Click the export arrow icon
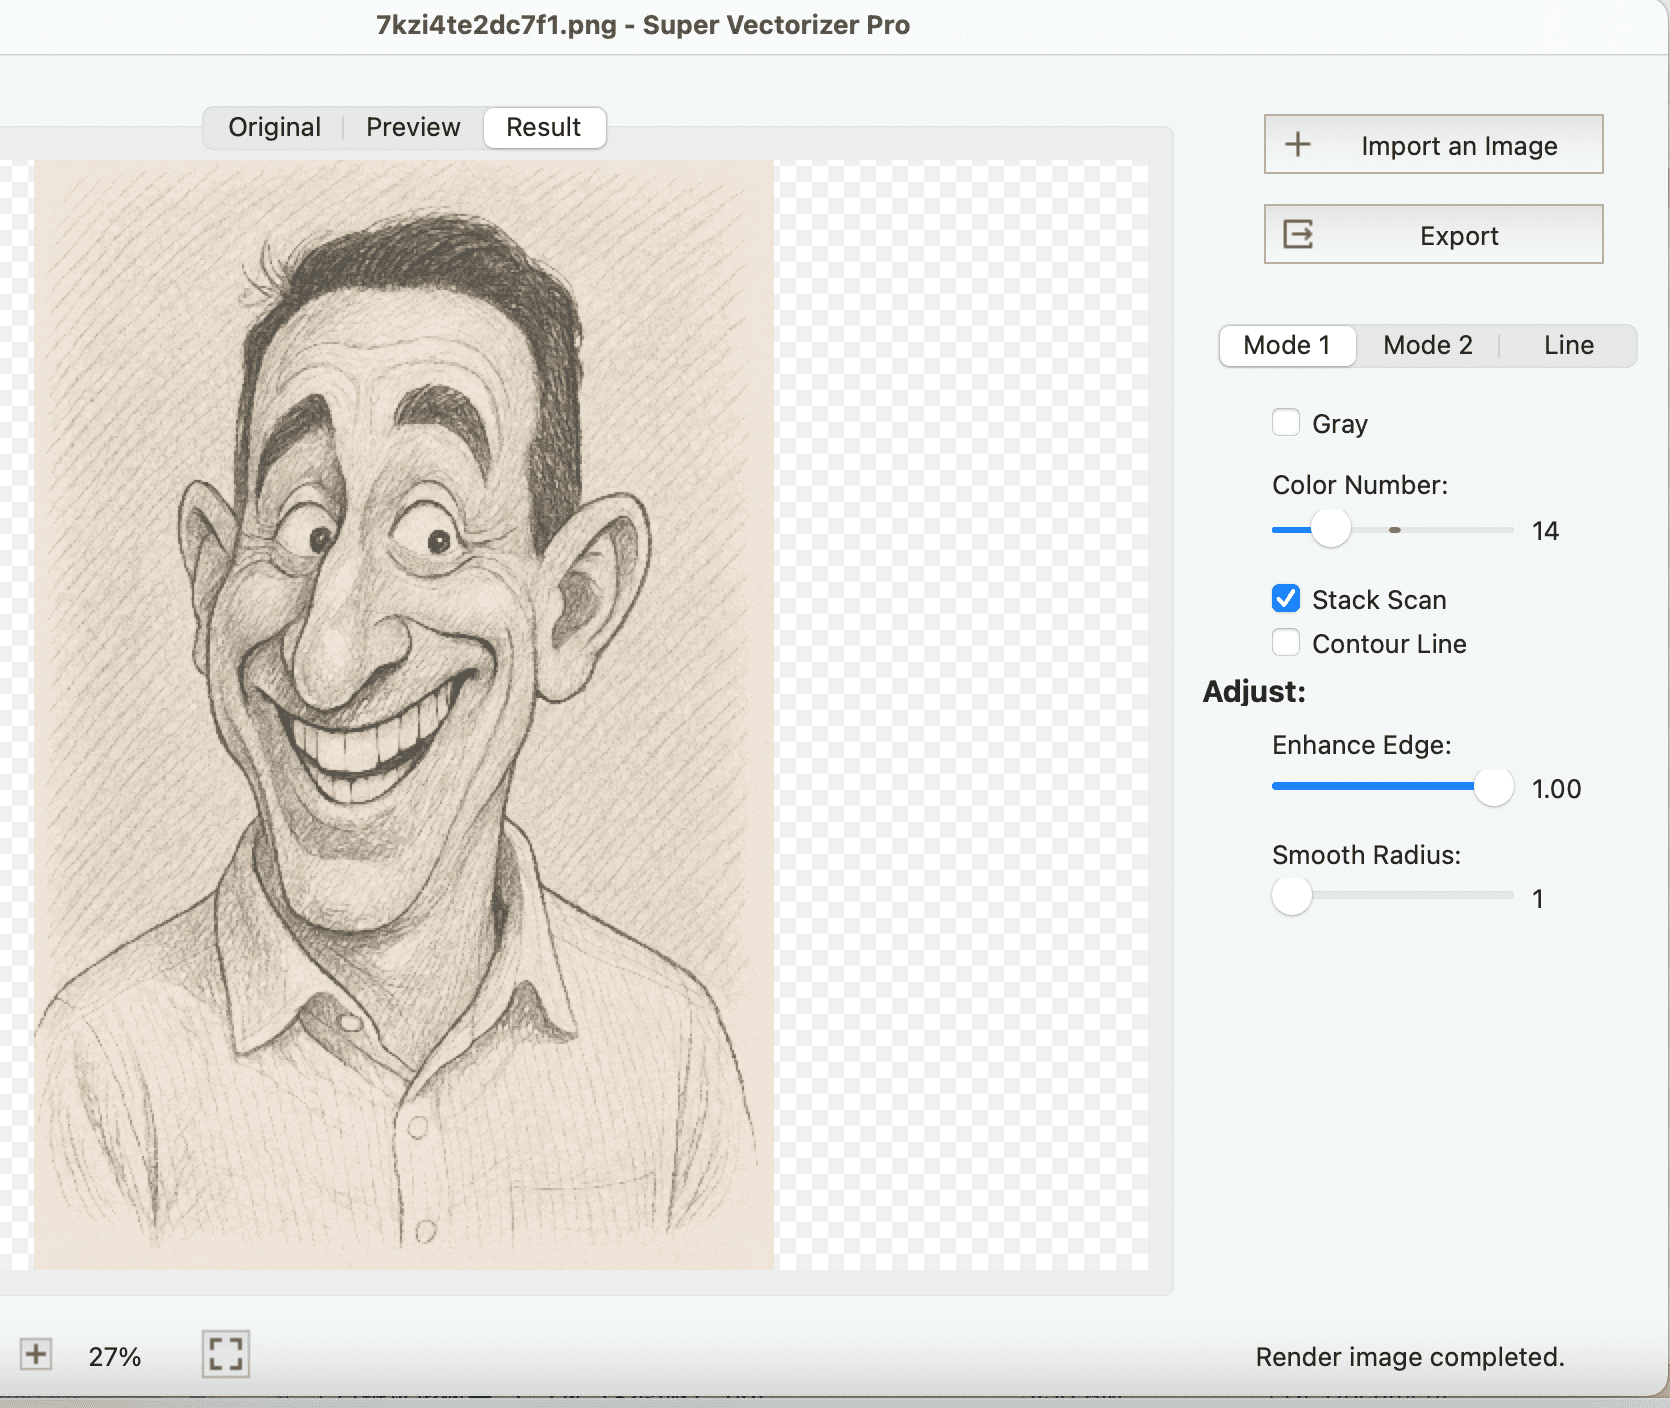The height and width of the screenshot is (1408, 1670). click(x=1298, y=234)
